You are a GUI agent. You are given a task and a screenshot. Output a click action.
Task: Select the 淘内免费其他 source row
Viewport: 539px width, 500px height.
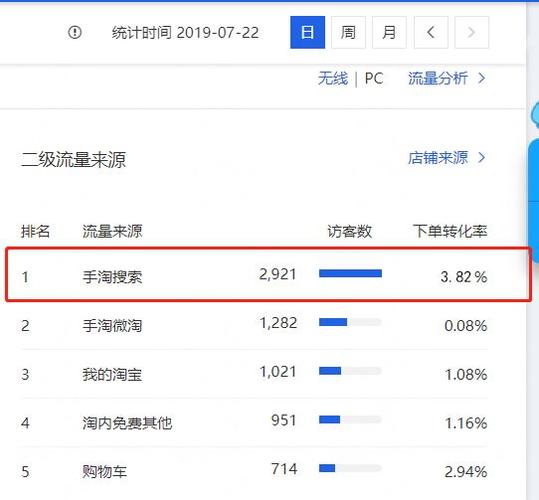point(254,423)
